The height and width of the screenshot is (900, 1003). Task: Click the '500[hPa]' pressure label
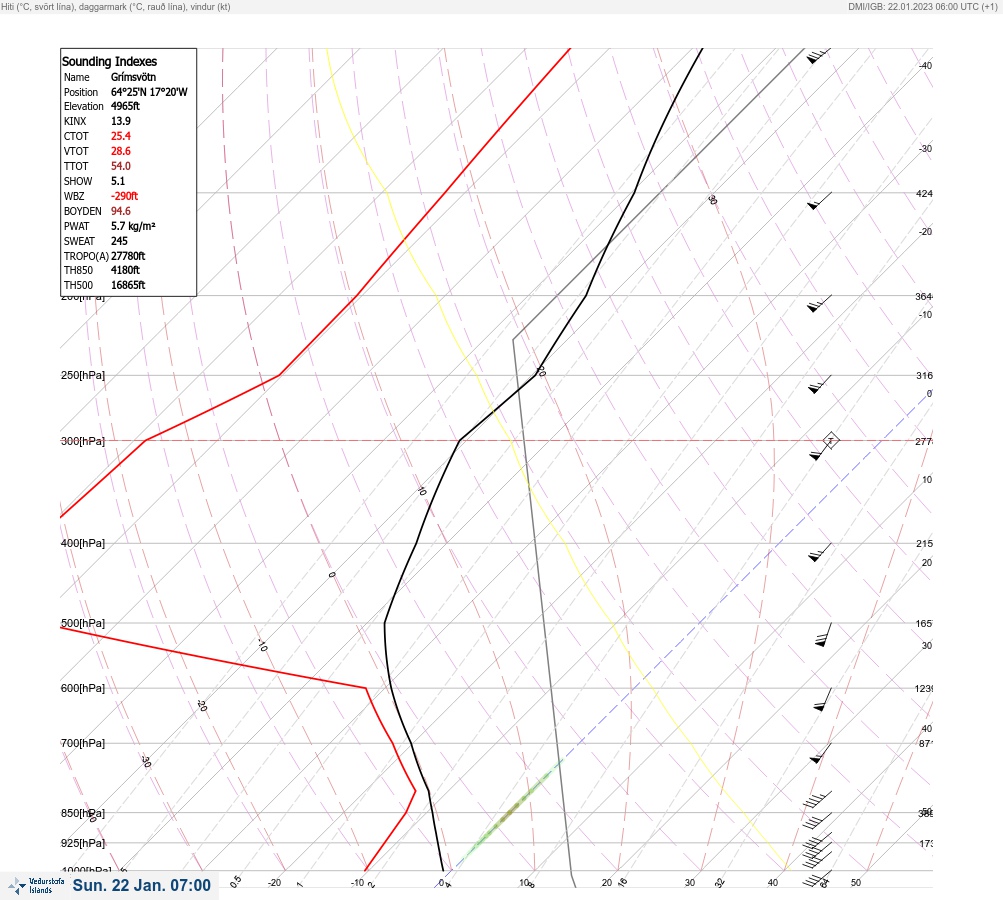83,623
